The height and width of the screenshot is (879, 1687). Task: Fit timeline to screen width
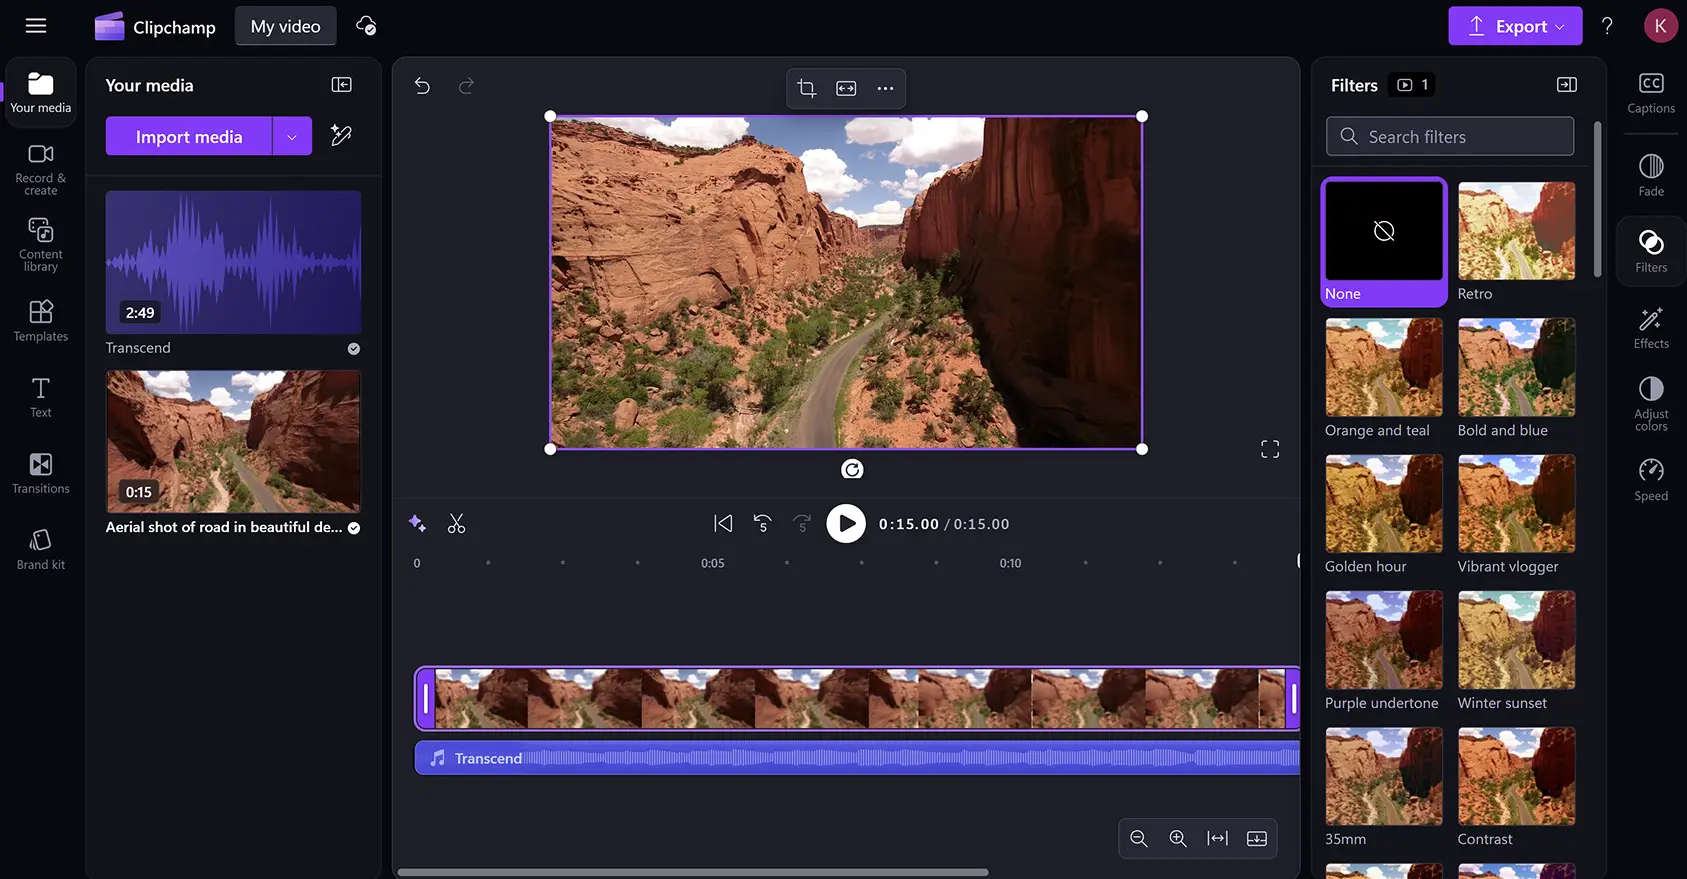pyautogui.click(x=1217, y=838)
